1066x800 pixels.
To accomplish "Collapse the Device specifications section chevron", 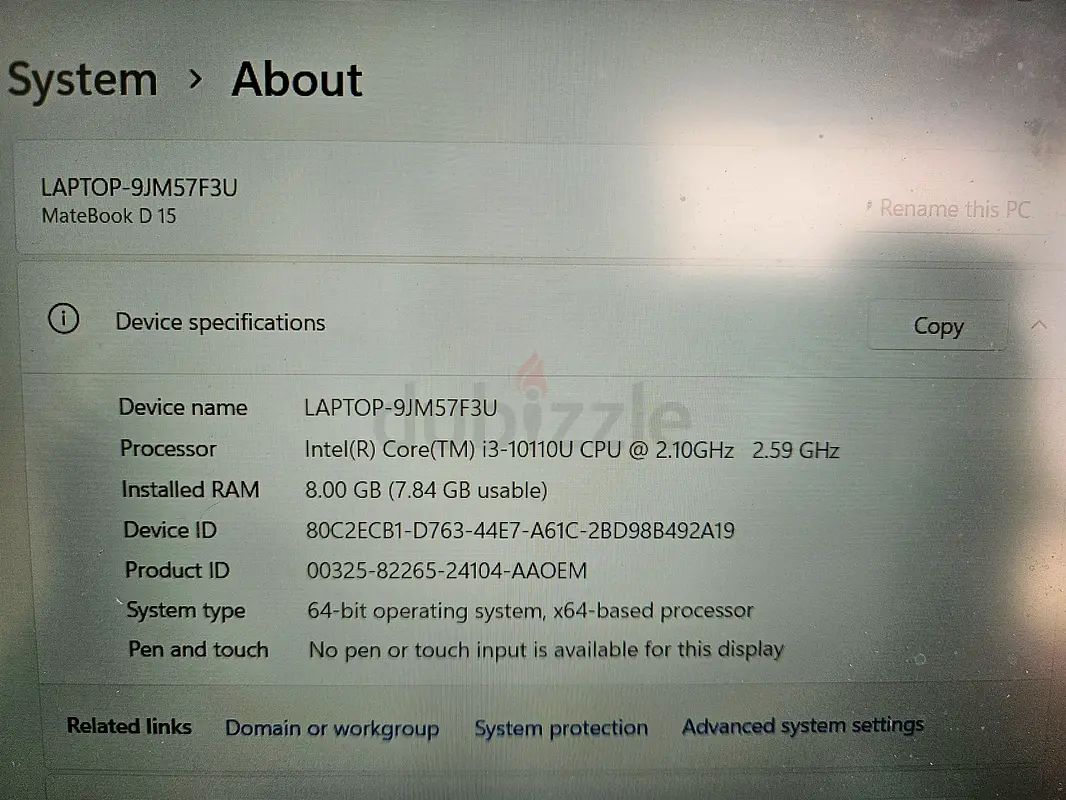I will (x=1038, y=325).
